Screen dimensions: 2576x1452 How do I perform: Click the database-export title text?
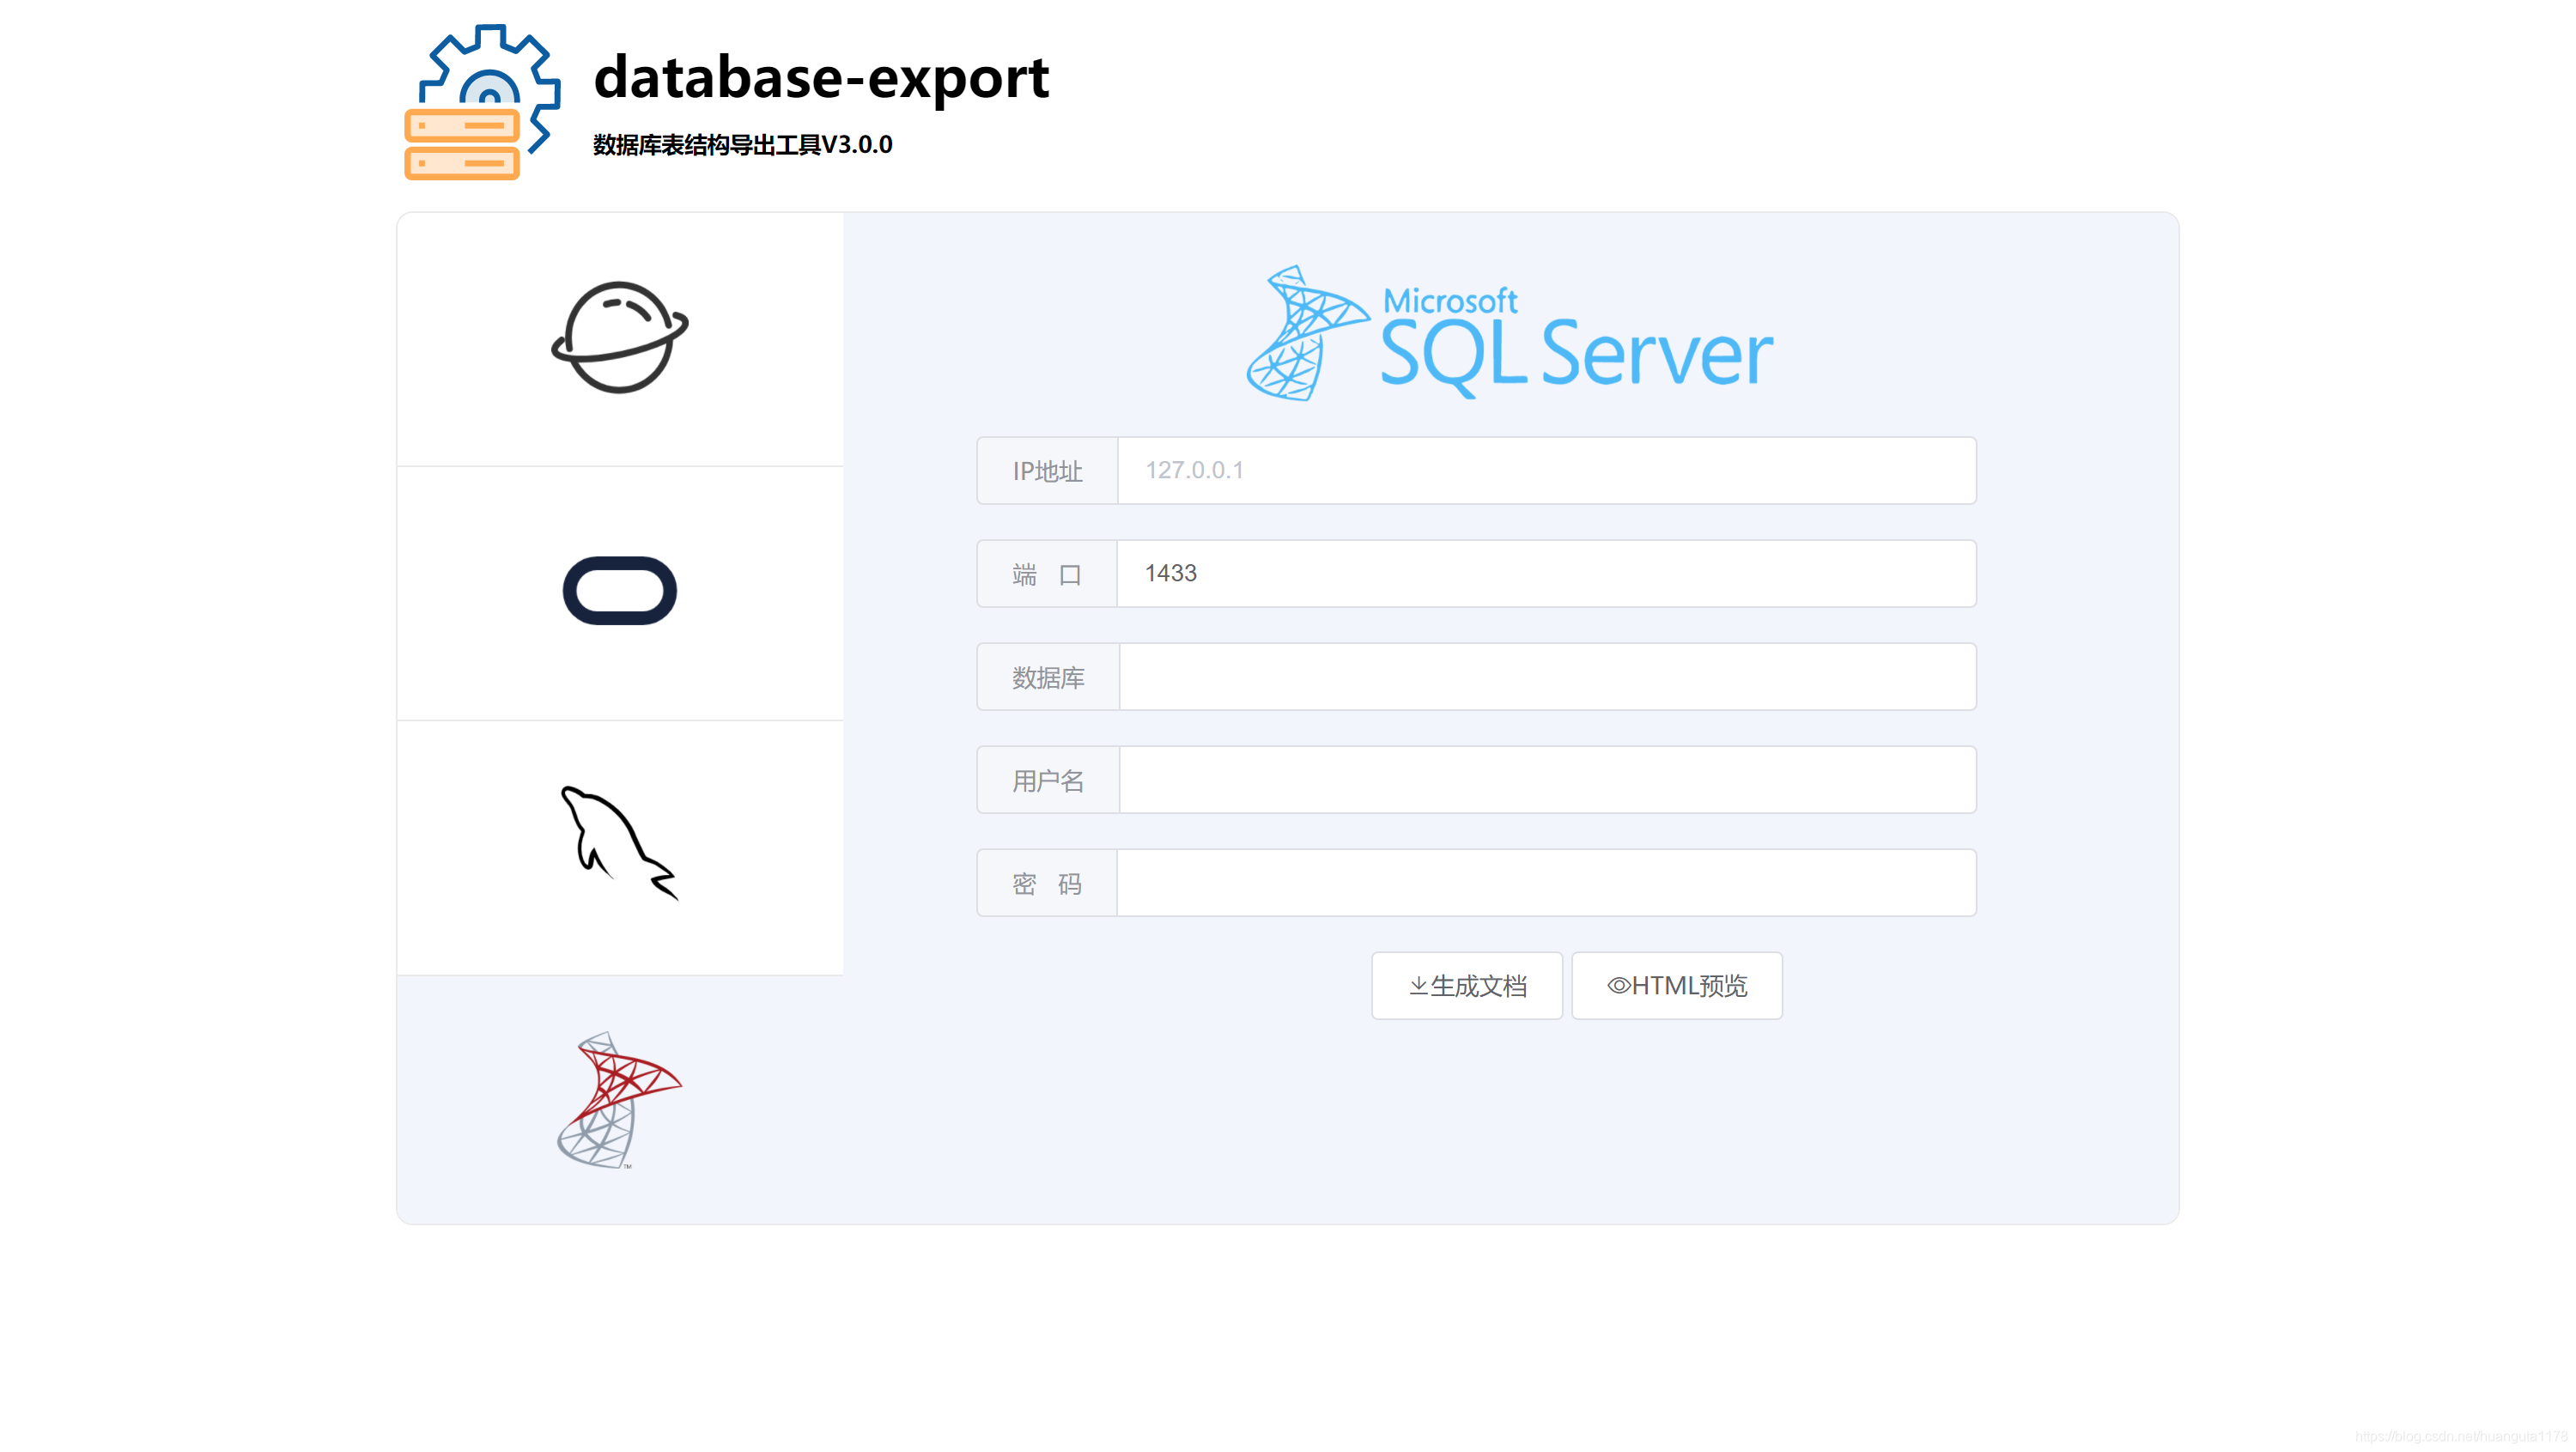click(x=821, y=77)
